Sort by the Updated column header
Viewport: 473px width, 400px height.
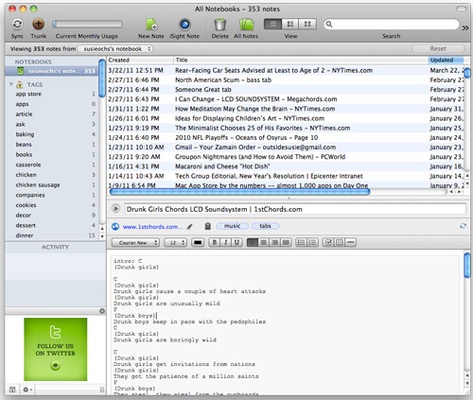446,60
